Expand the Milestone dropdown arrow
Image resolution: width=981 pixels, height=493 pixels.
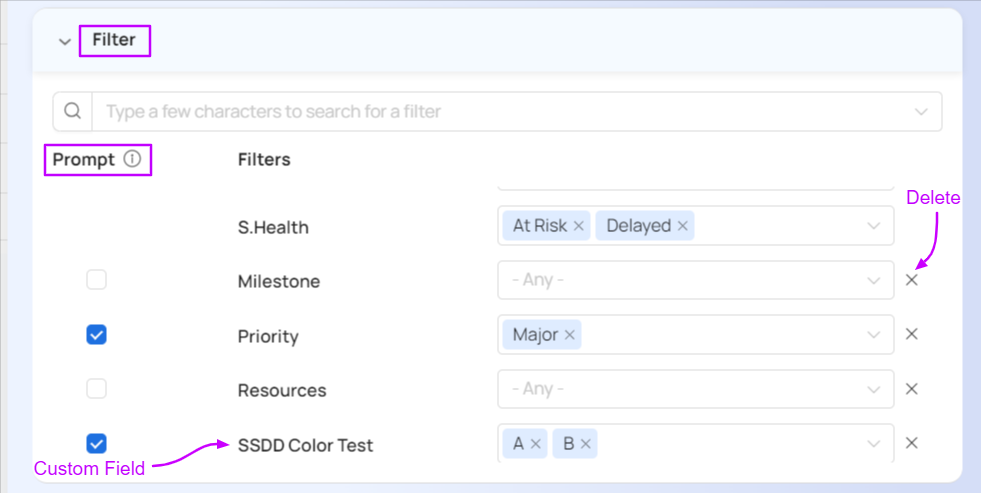(874, 281)
